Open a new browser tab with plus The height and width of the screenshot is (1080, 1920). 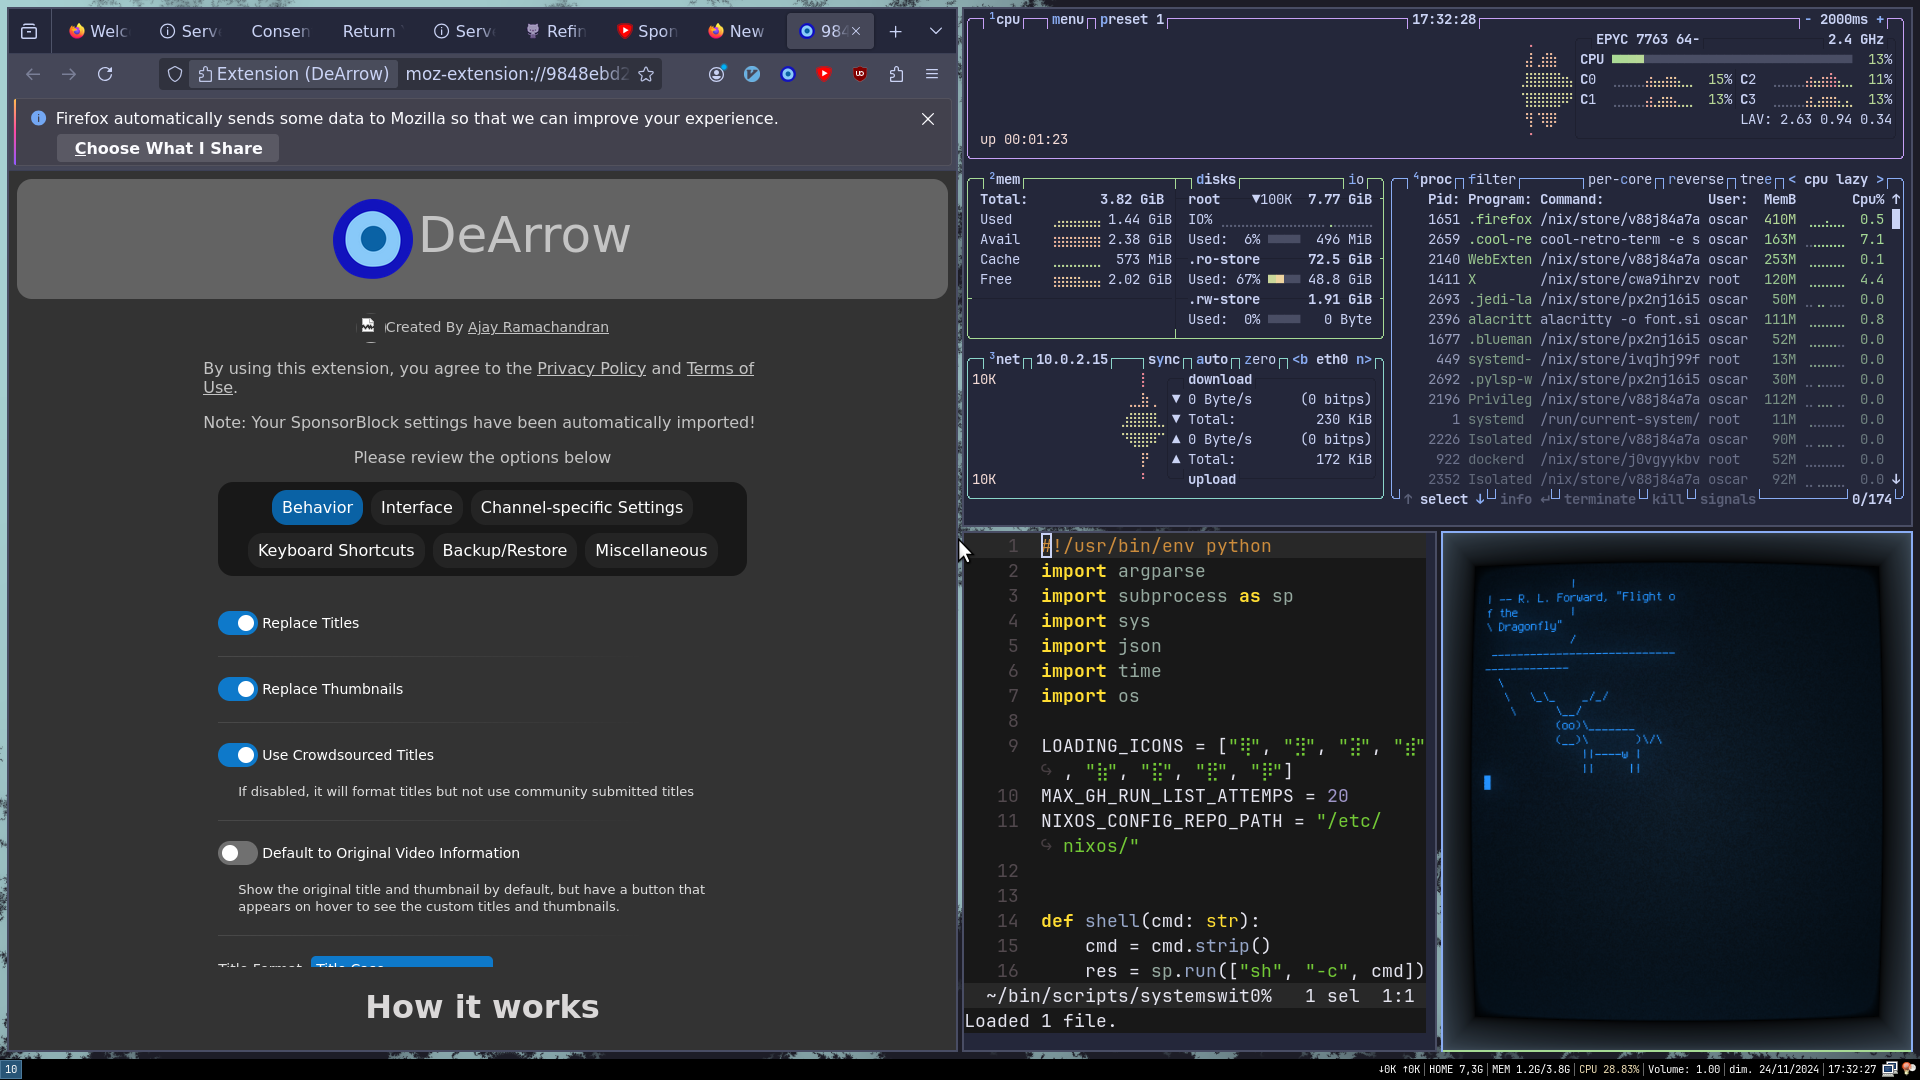coord(895,32)
